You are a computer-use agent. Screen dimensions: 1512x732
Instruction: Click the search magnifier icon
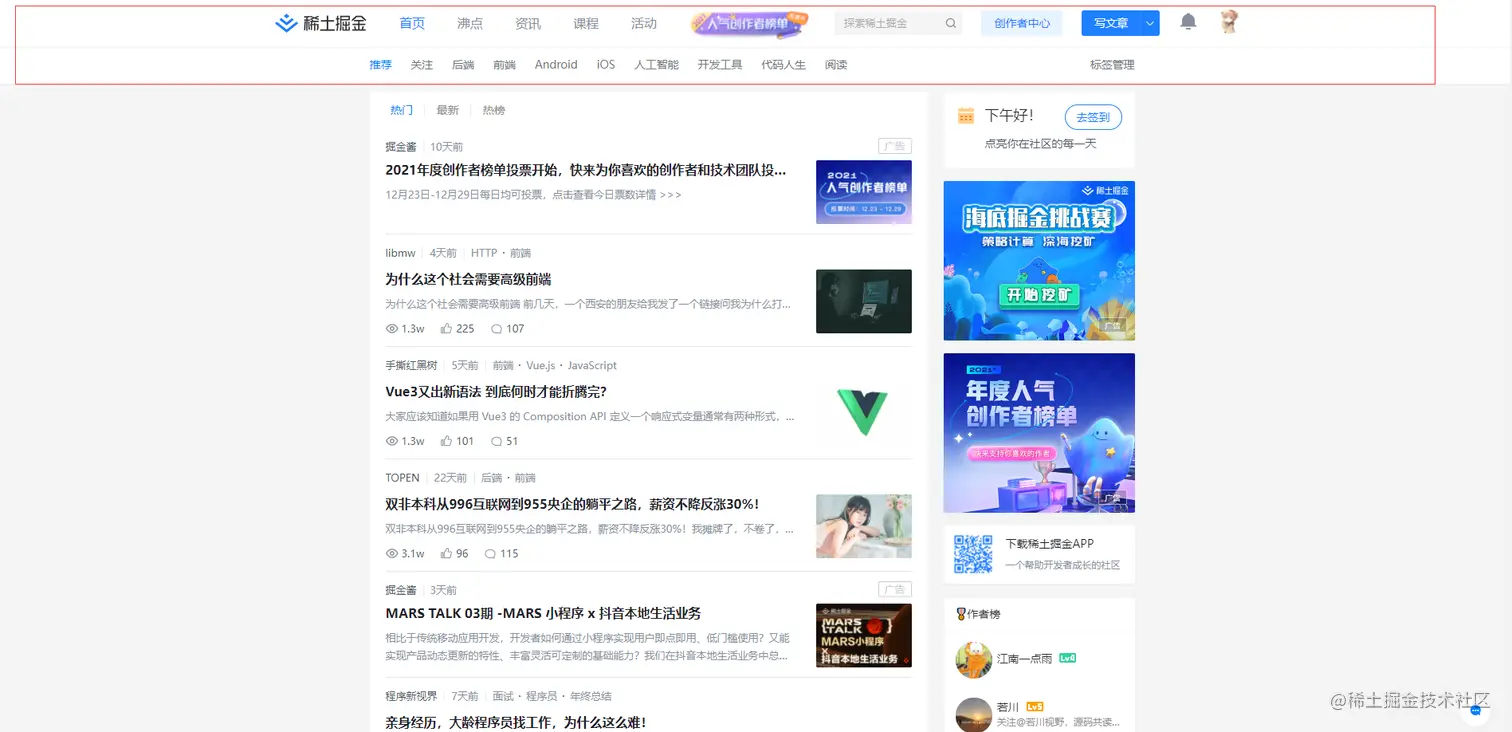pyautogui.click(x=950, y=22)
